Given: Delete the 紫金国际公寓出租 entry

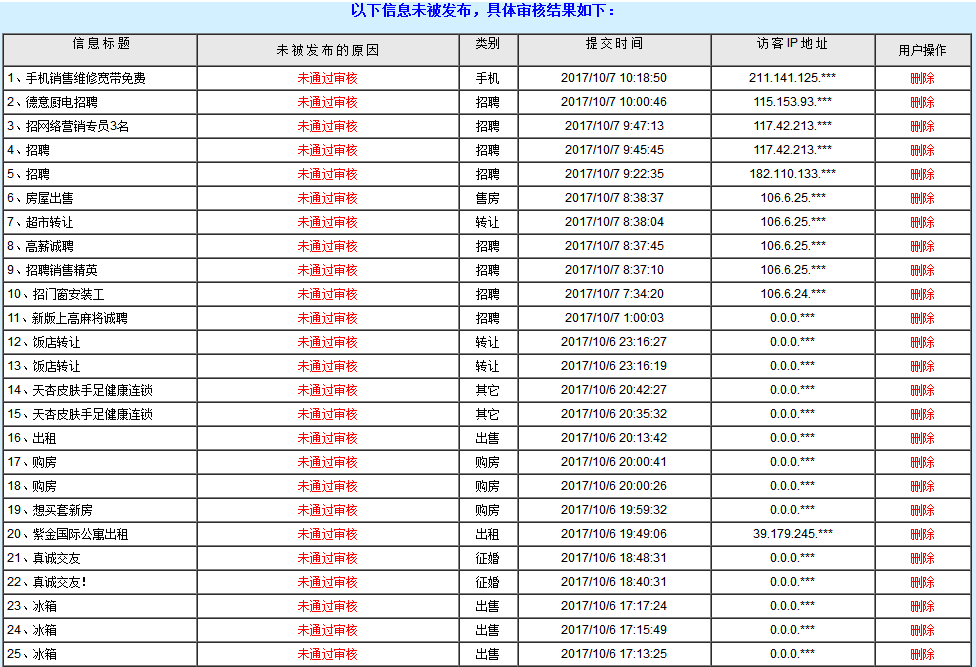Looking at the screenshot, I should [922, 534].
